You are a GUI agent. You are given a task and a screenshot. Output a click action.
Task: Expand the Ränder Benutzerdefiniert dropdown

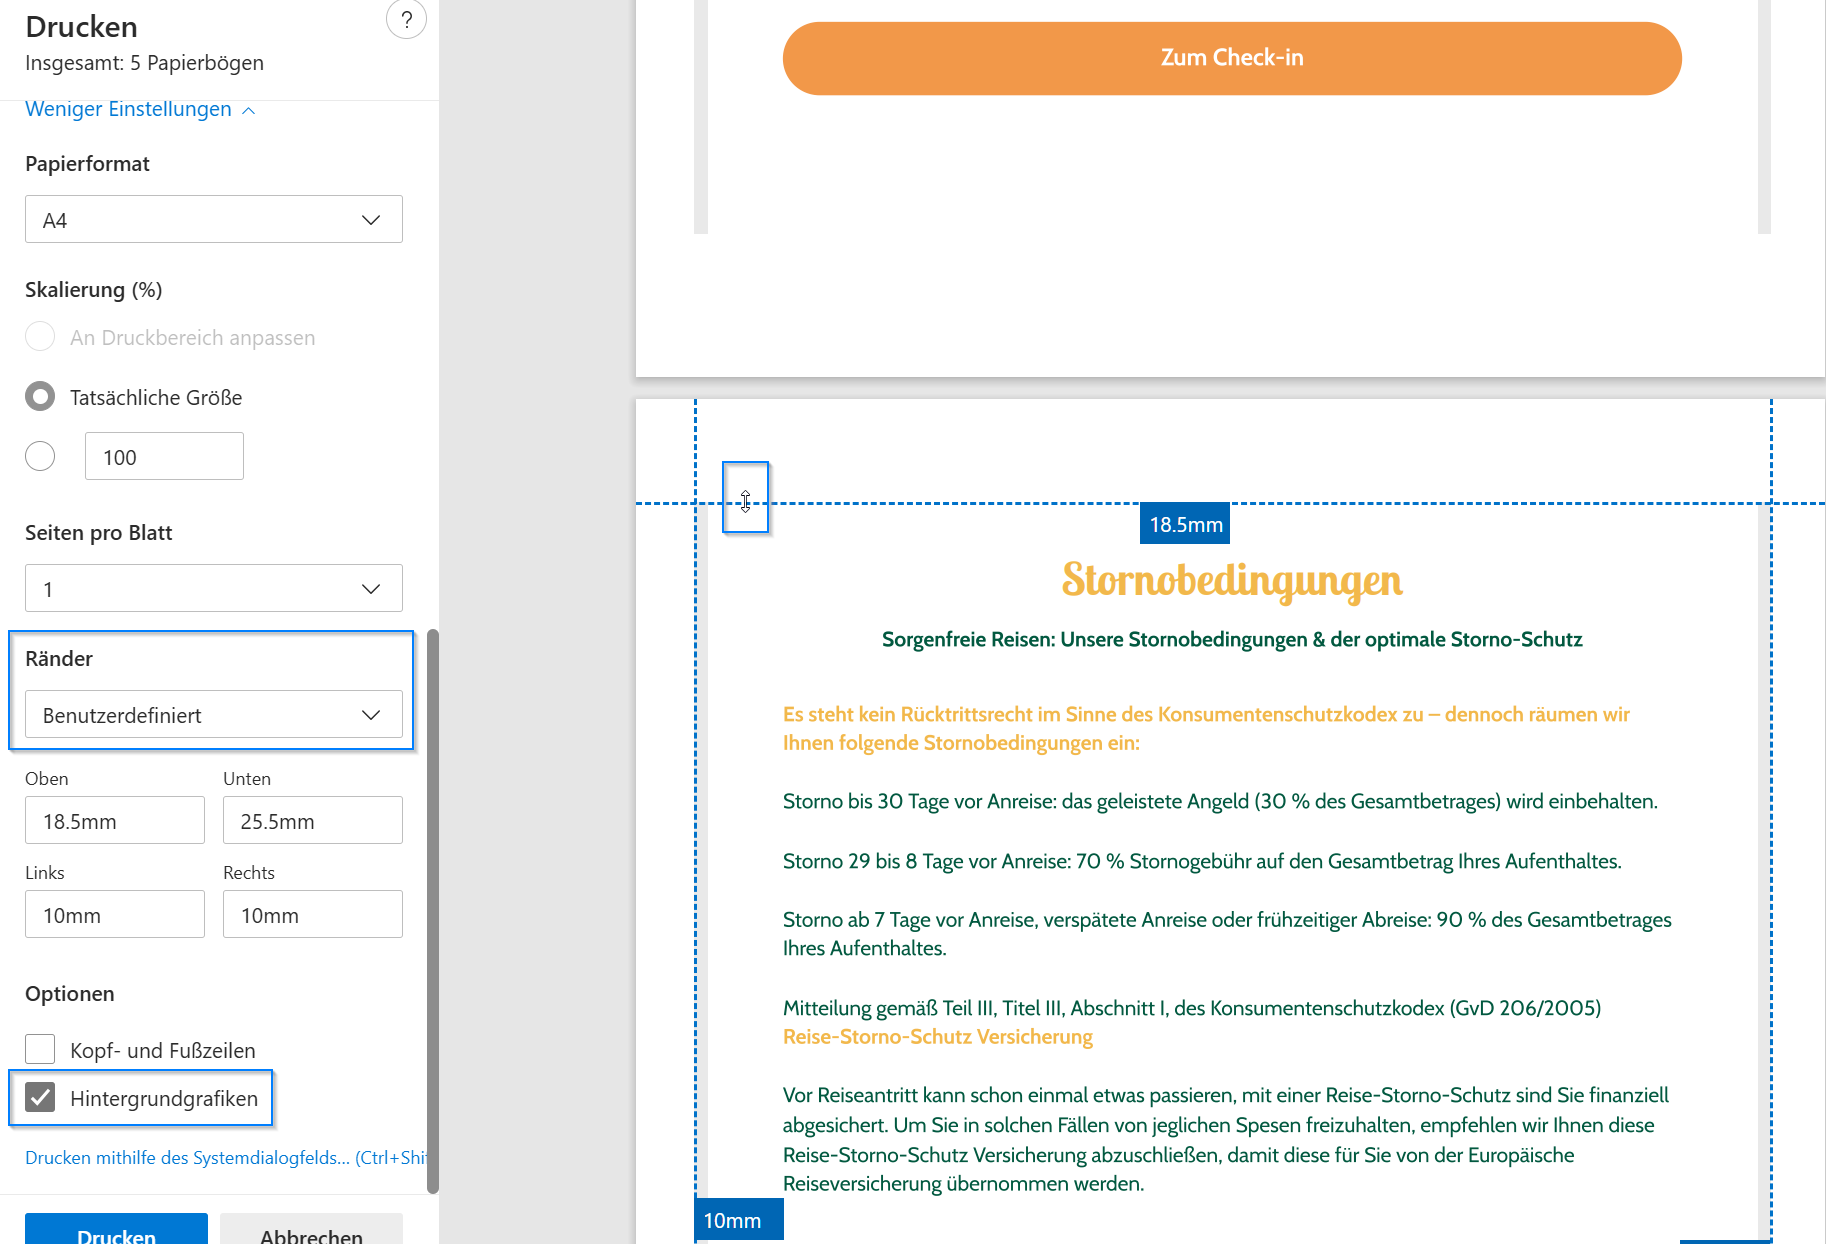point(213,715)
